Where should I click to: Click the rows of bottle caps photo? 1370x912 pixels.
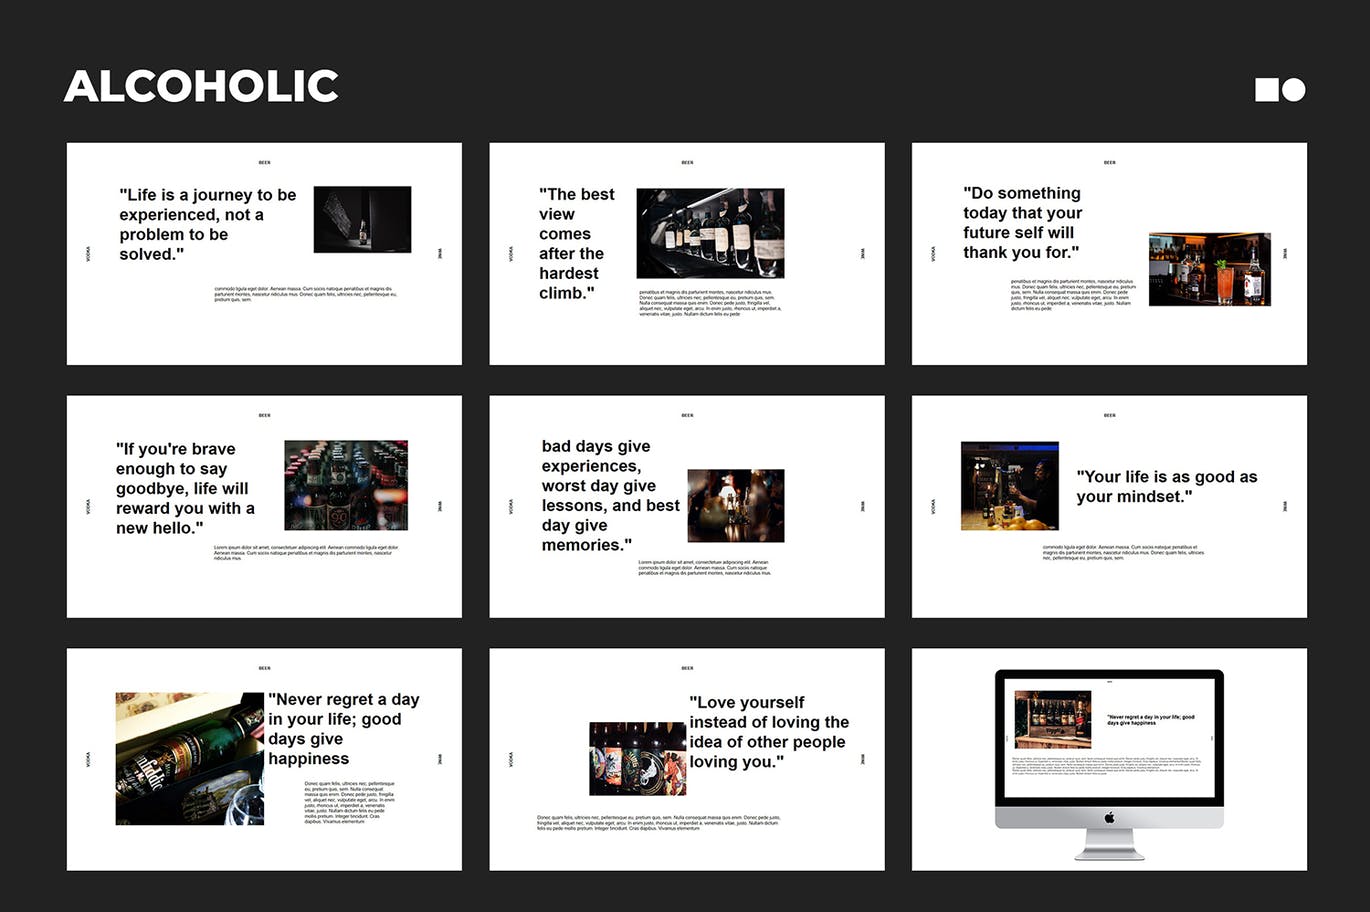point(346,485)
